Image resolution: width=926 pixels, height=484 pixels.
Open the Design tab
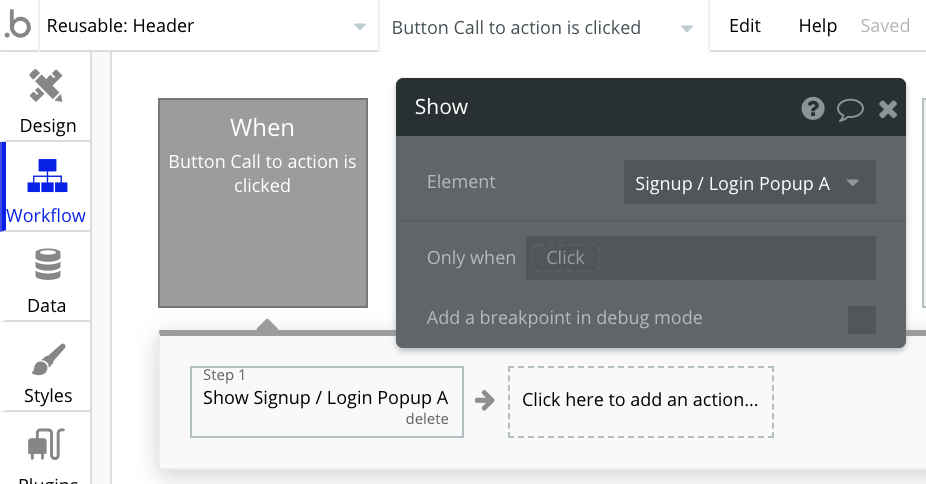(x=47, y=100)
